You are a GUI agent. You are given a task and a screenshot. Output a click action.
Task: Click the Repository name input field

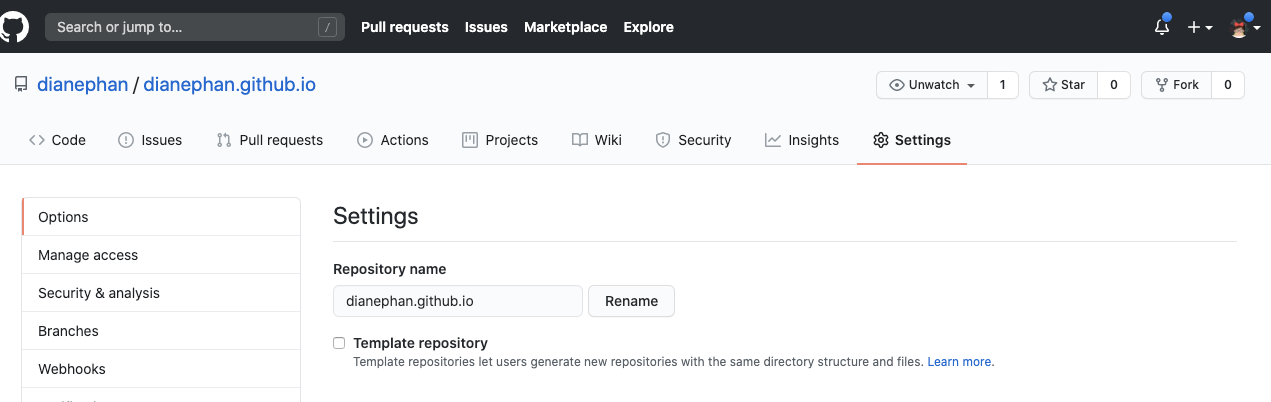click(x=458, y=301)
